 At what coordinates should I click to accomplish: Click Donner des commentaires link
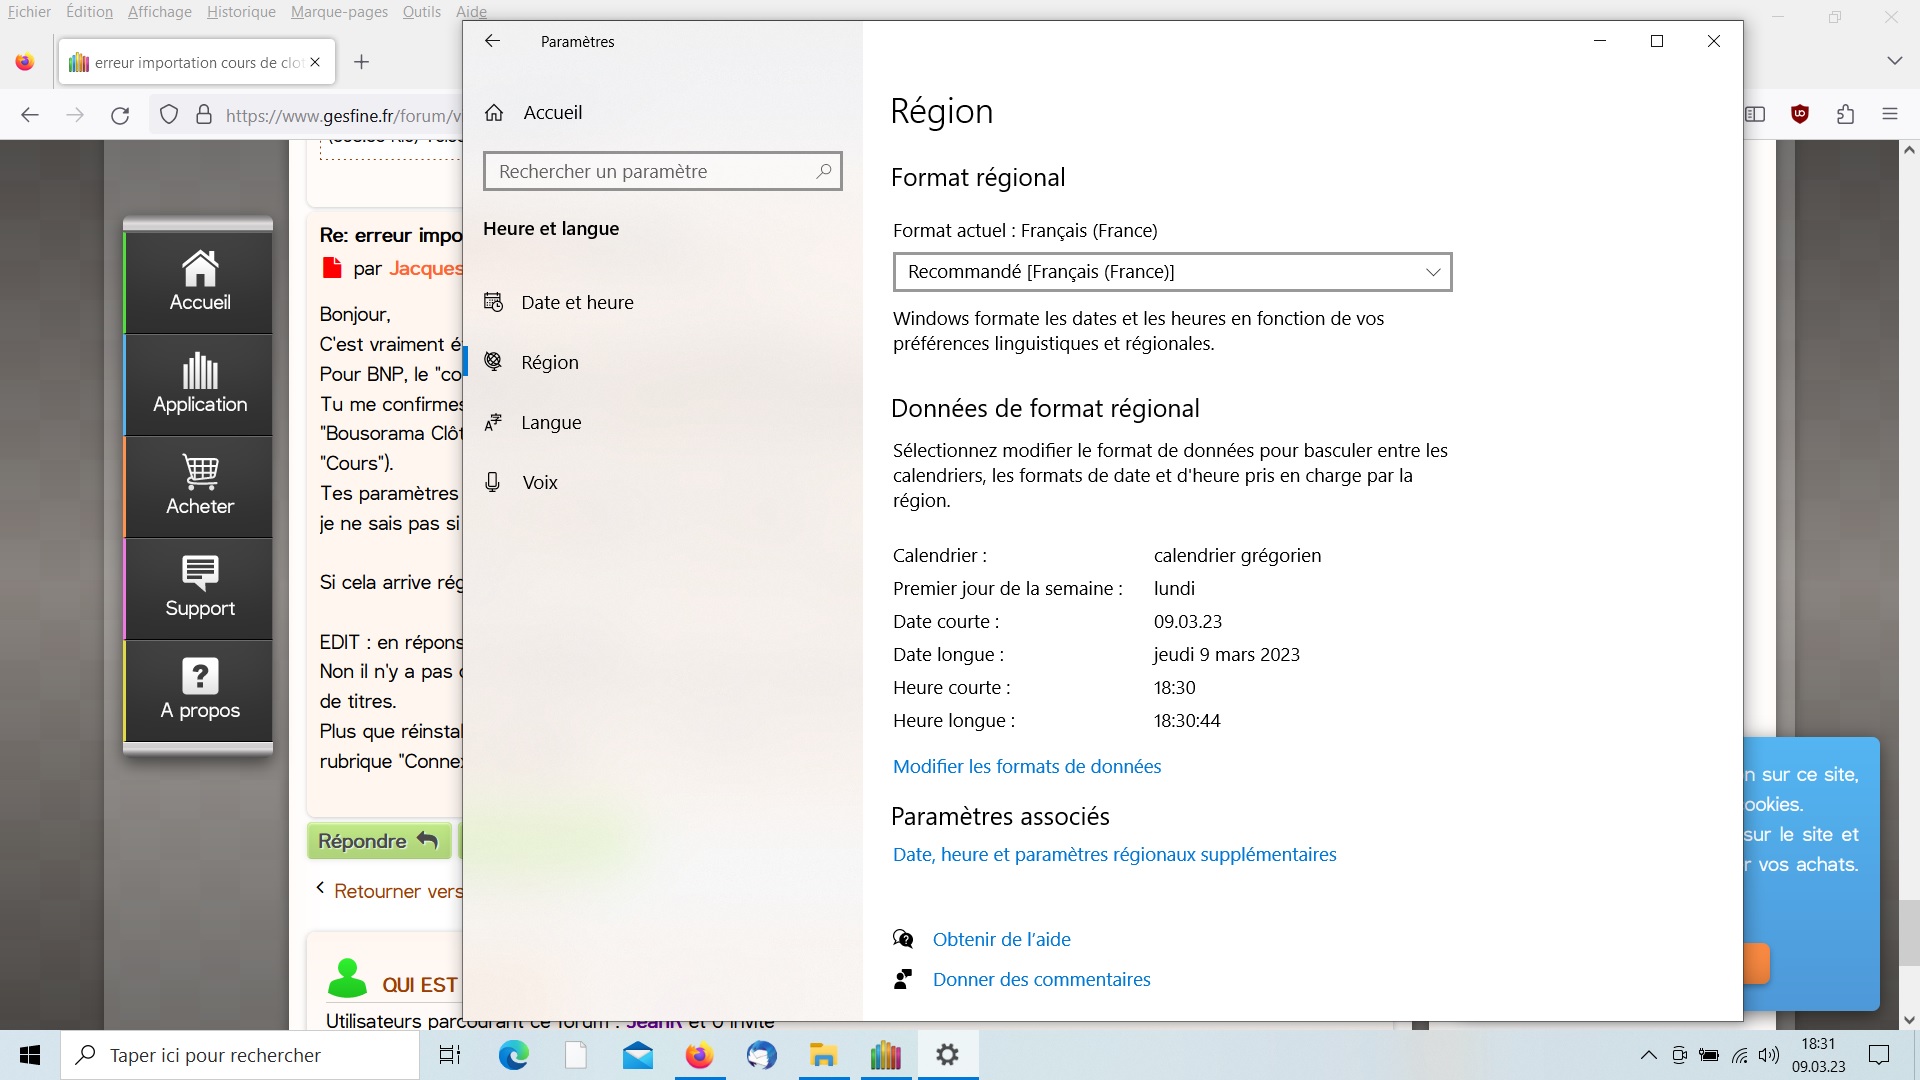click(1041, 980)
